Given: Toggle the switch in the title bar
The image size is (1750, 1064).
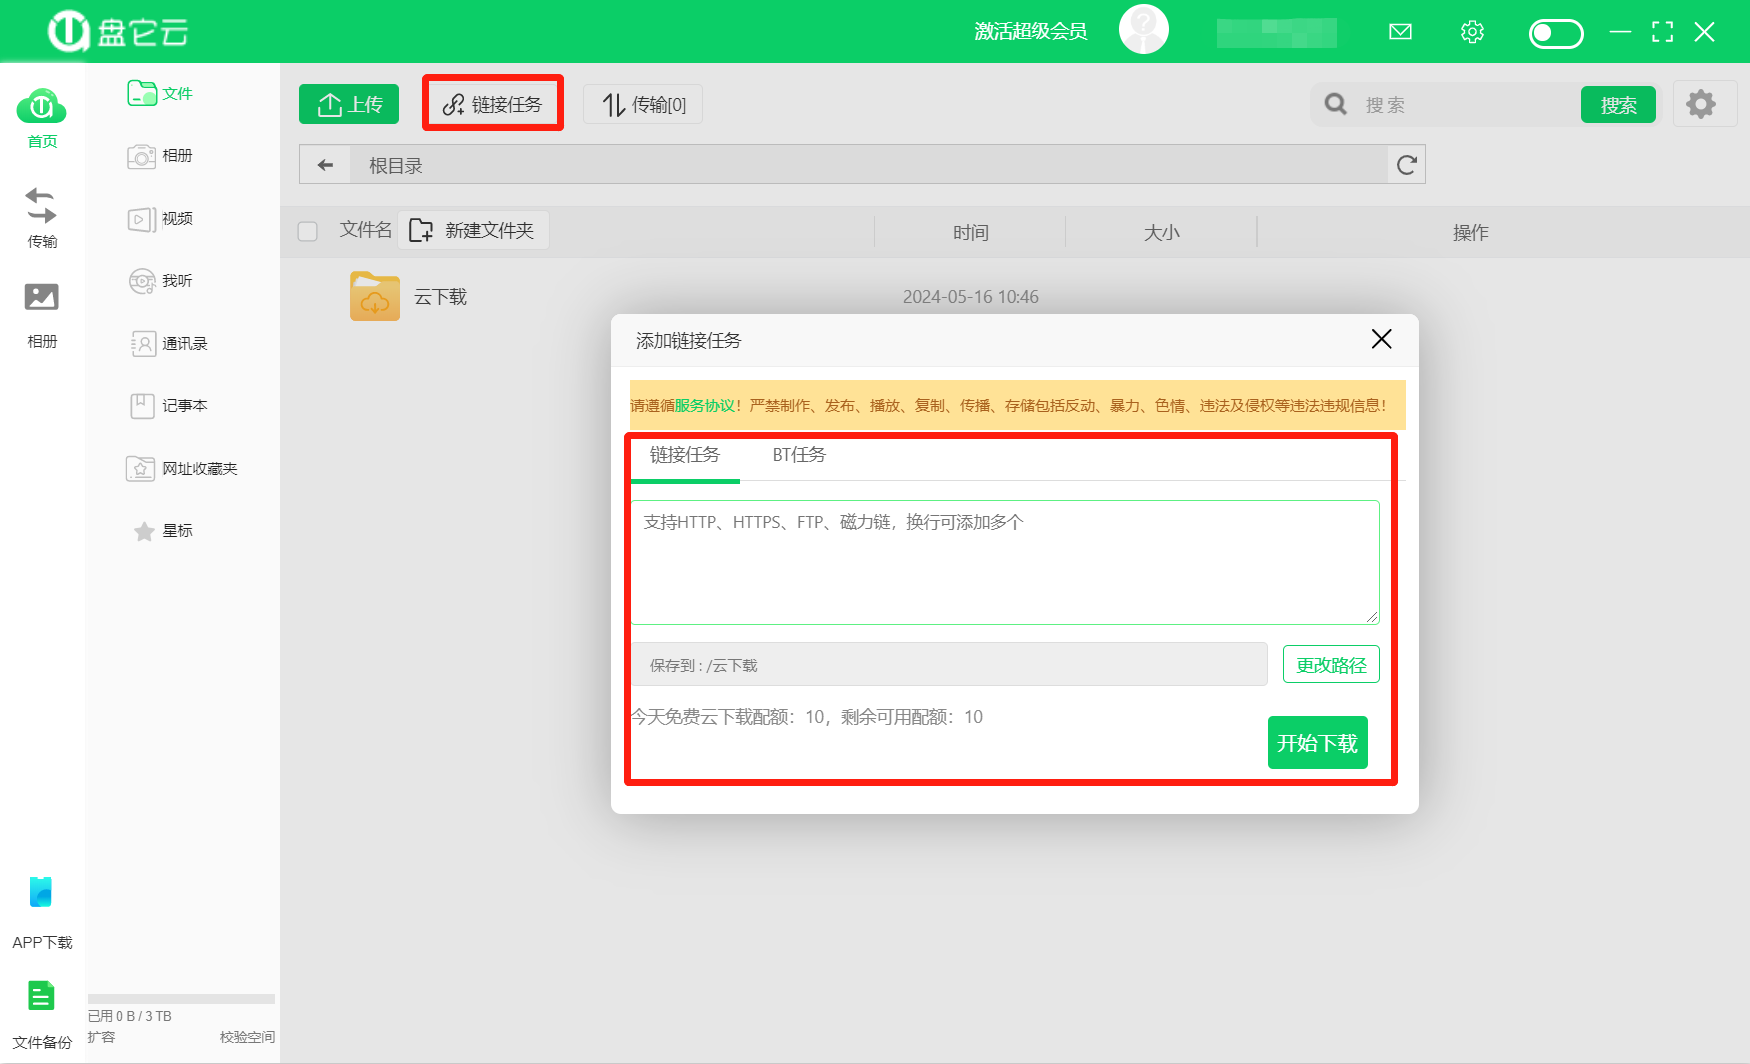Looking at the screenshot, I should pyautogui.click(x=1556, y=33).
